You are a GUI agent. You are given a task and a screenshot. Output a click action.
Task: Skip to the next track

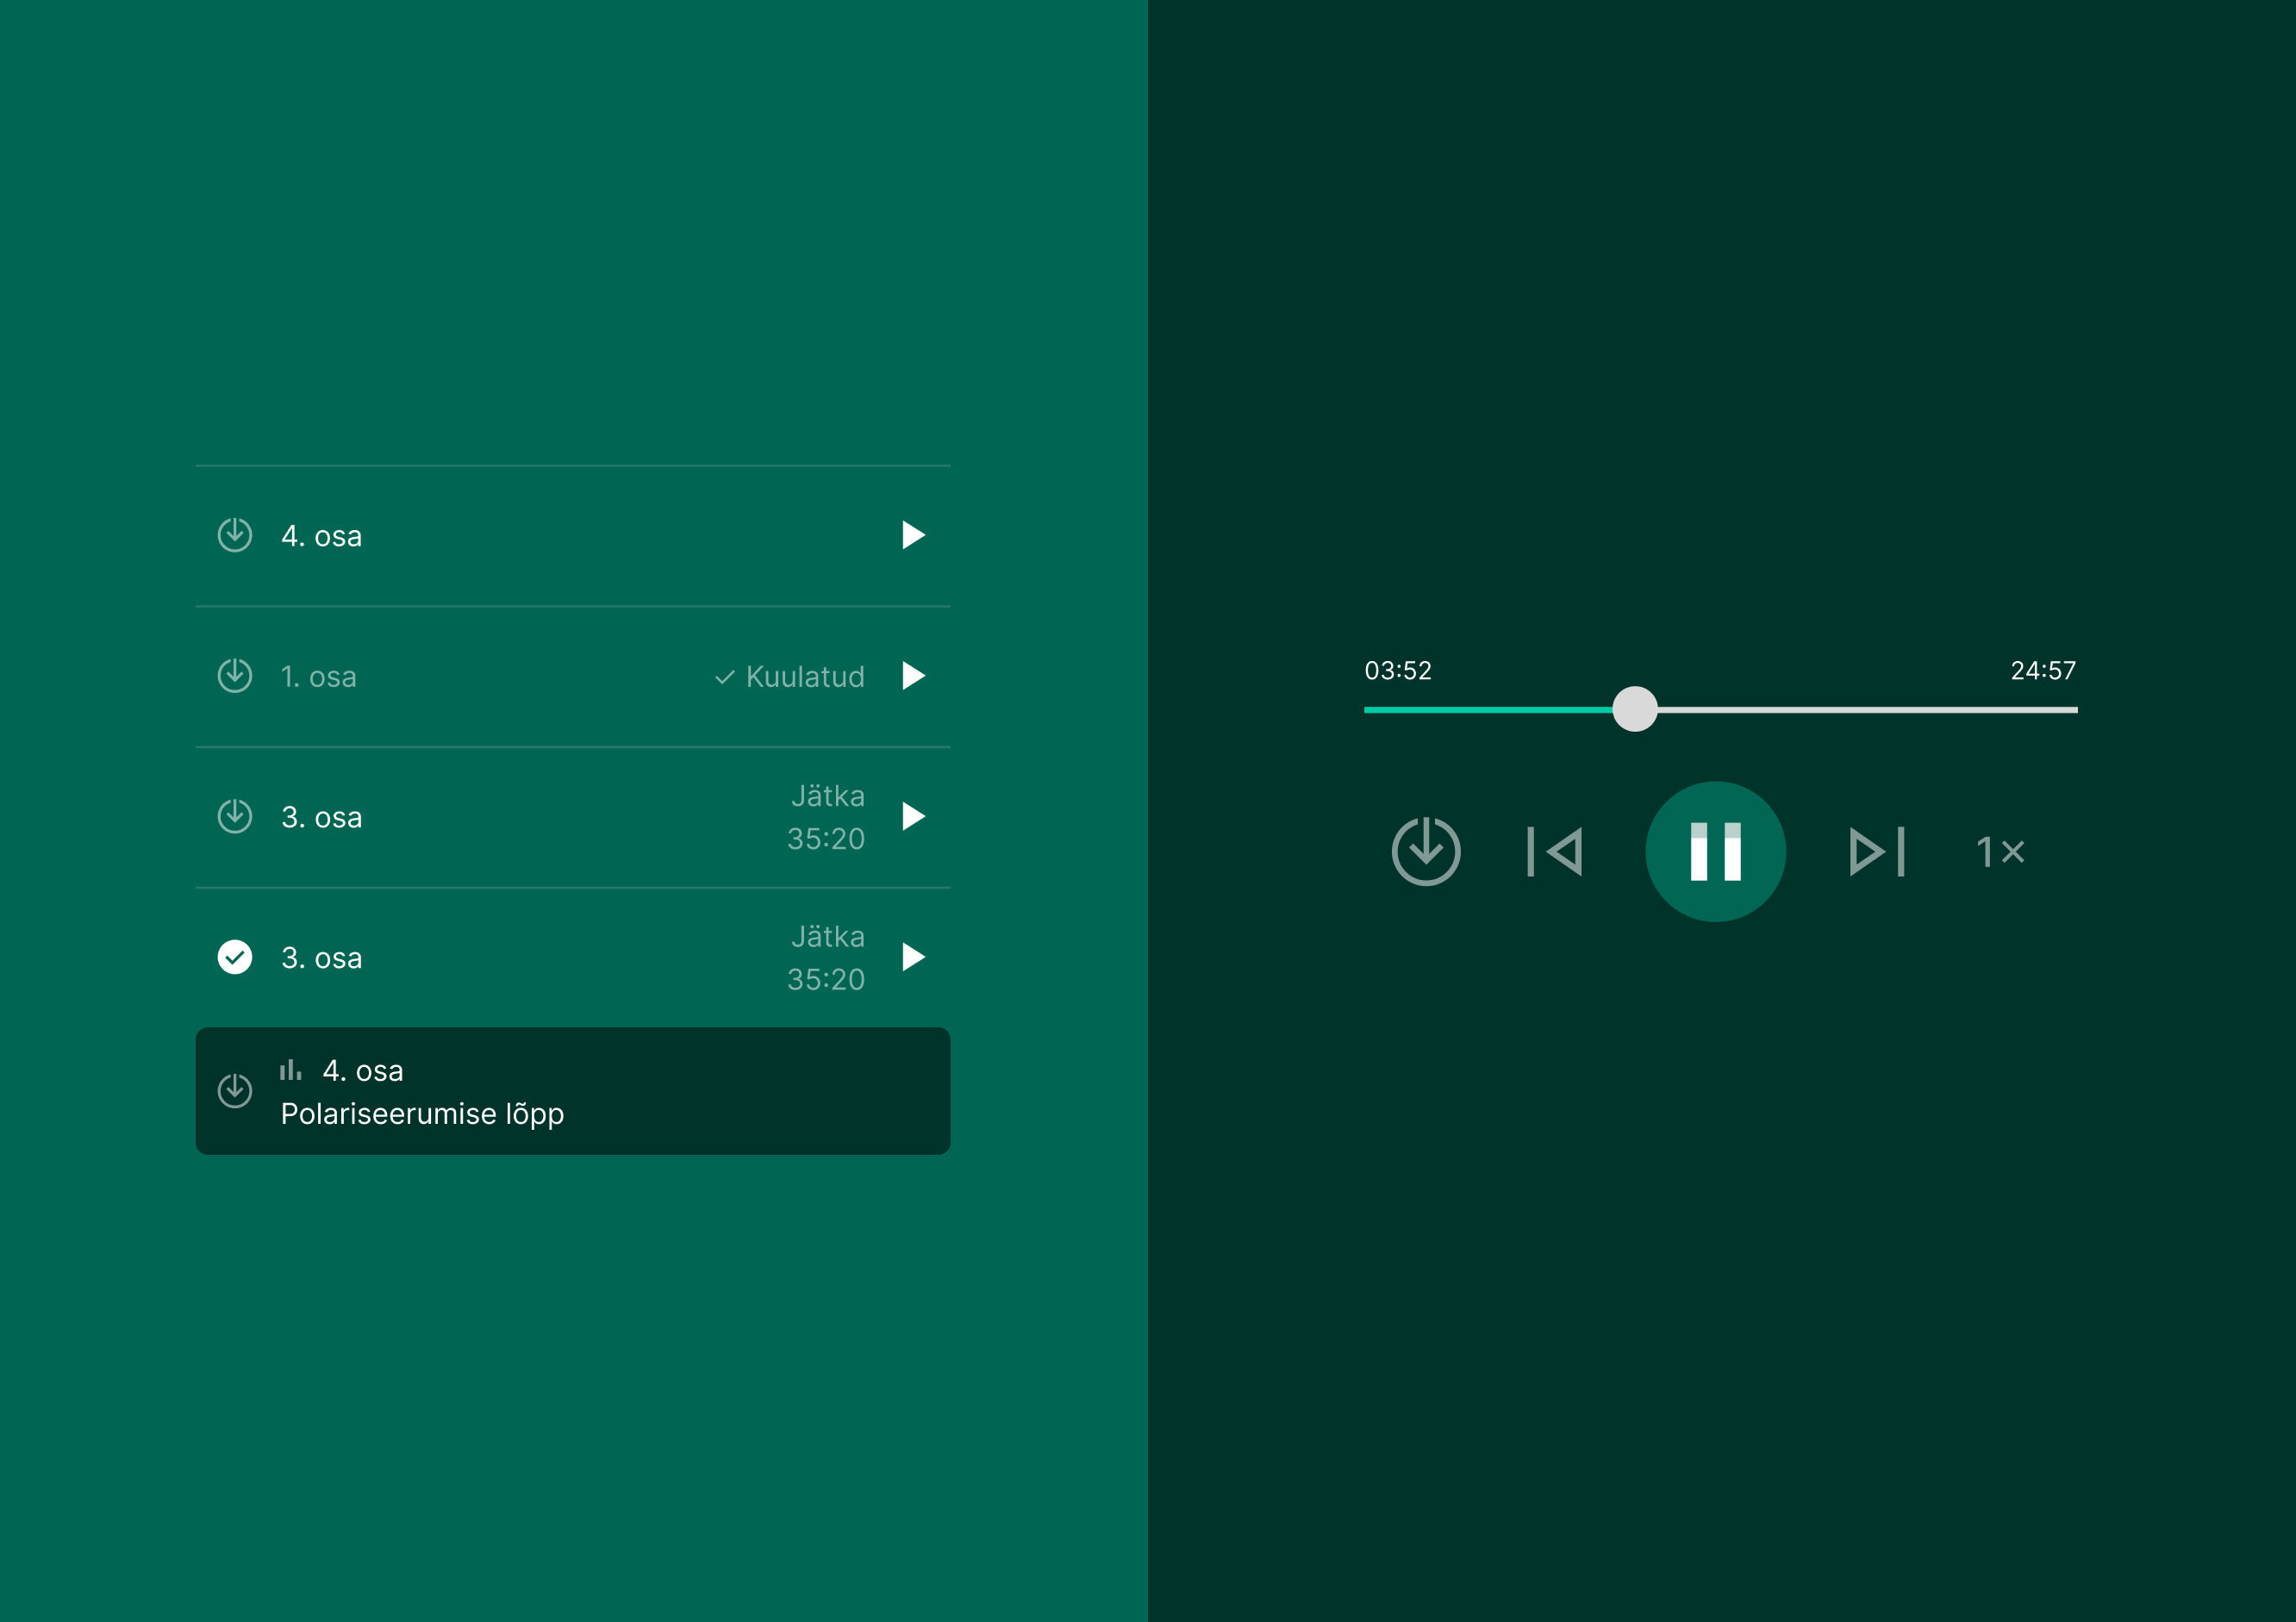tap(1877, 851)
